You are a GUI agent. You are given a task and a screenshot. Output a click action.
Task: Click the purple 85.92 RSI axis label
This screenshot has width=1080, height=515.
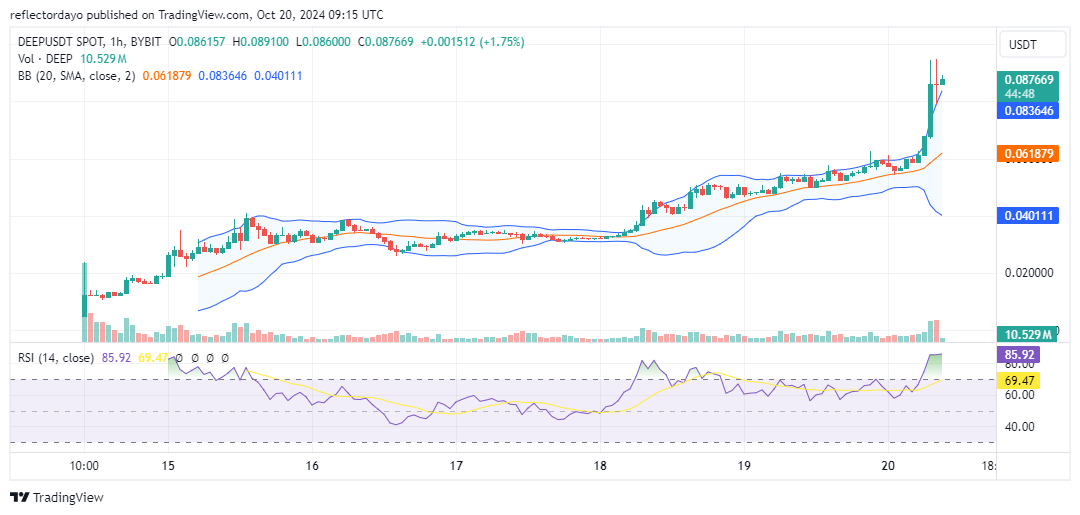point(1019,355)
